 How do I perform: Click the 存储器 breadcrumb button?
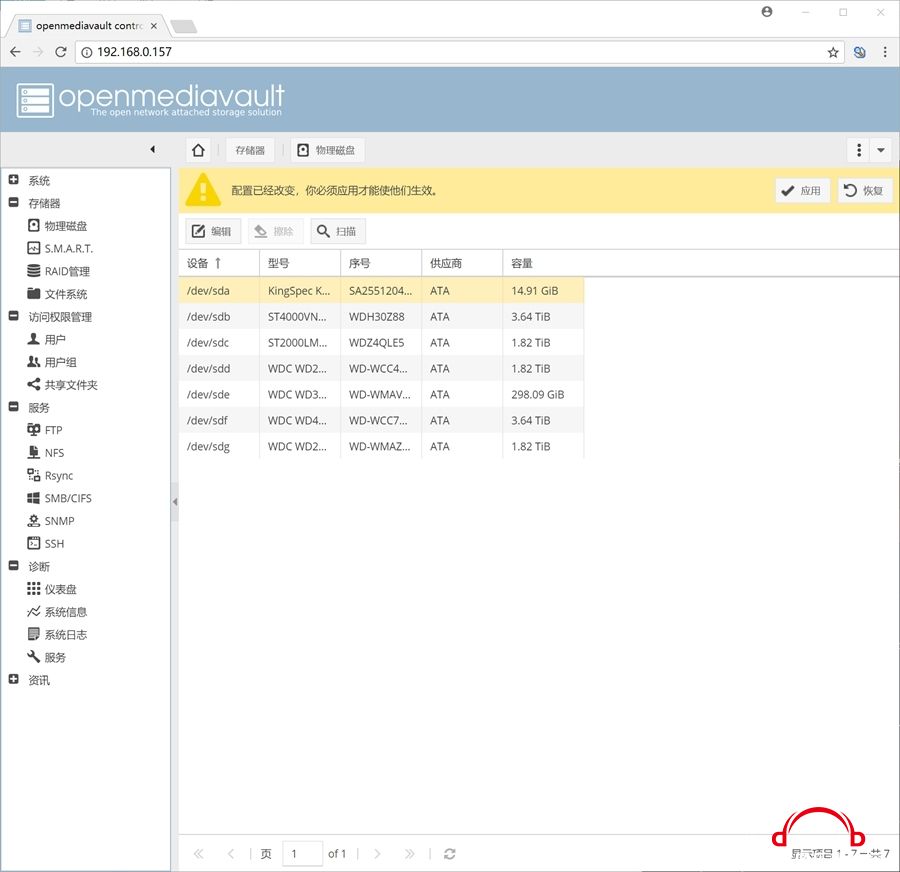[x=250, y=150]
